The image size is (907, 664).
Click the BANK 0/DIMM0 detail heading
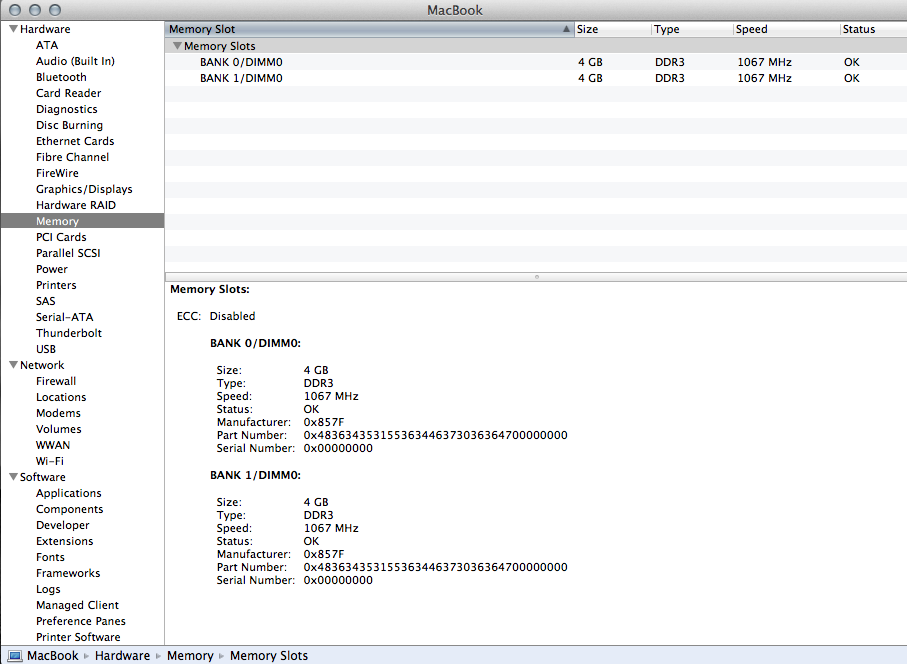coord(255,344)
